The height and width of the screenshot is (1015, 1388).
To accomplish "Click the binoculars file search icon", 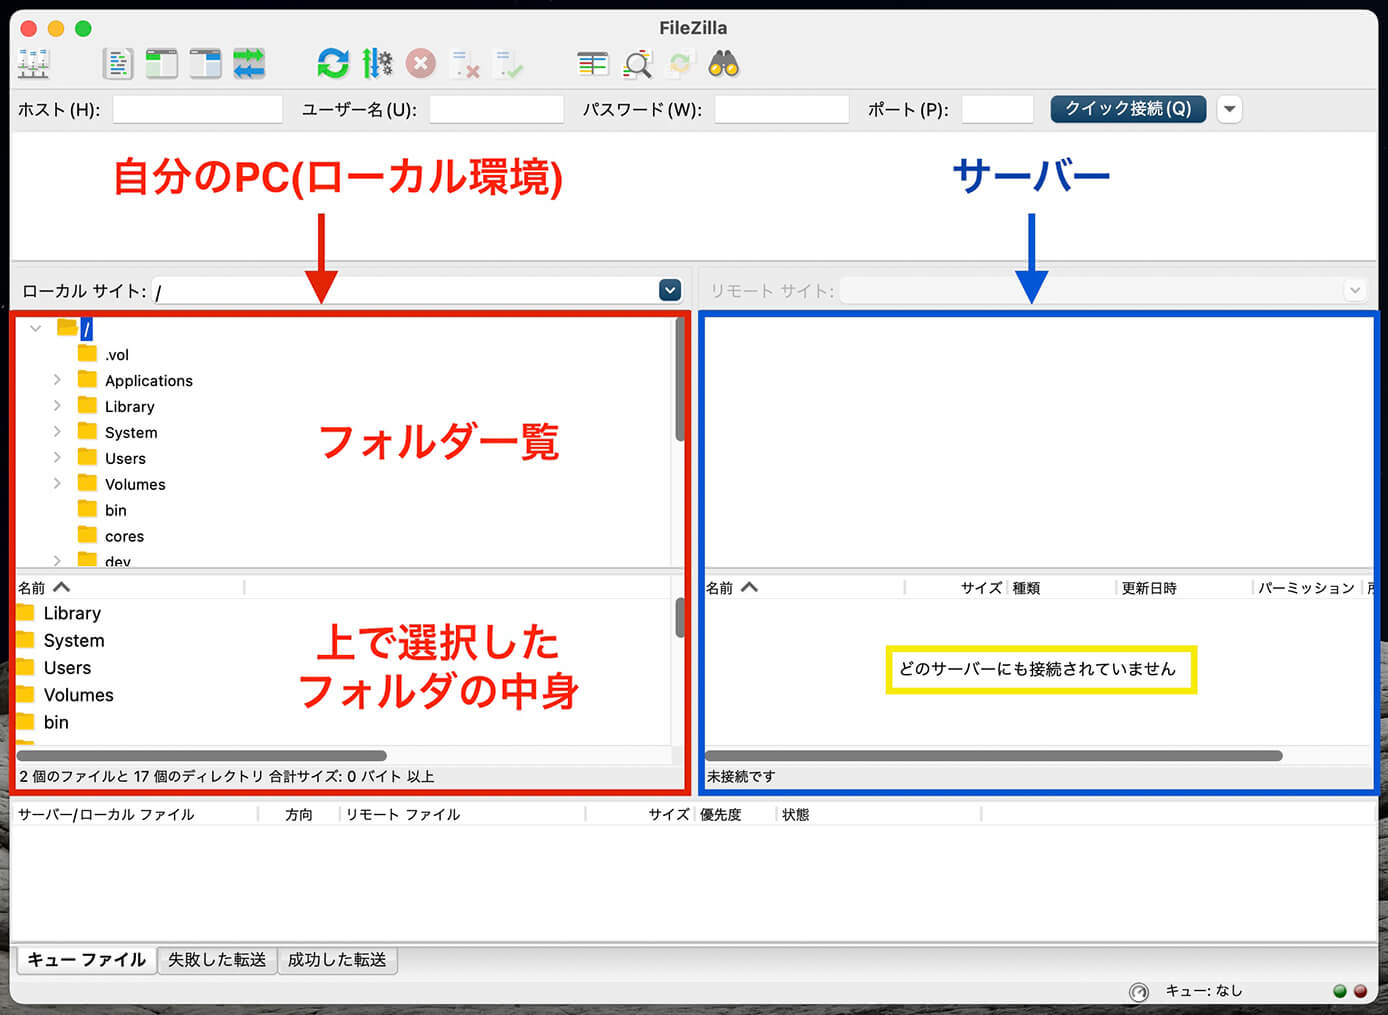I will pos(723,64).
